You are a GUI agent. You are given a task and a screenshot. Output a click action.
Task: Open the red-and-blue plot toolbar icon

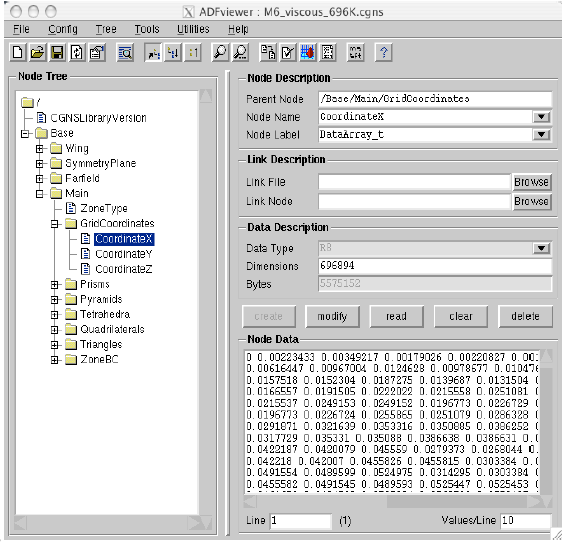(307, 53)
